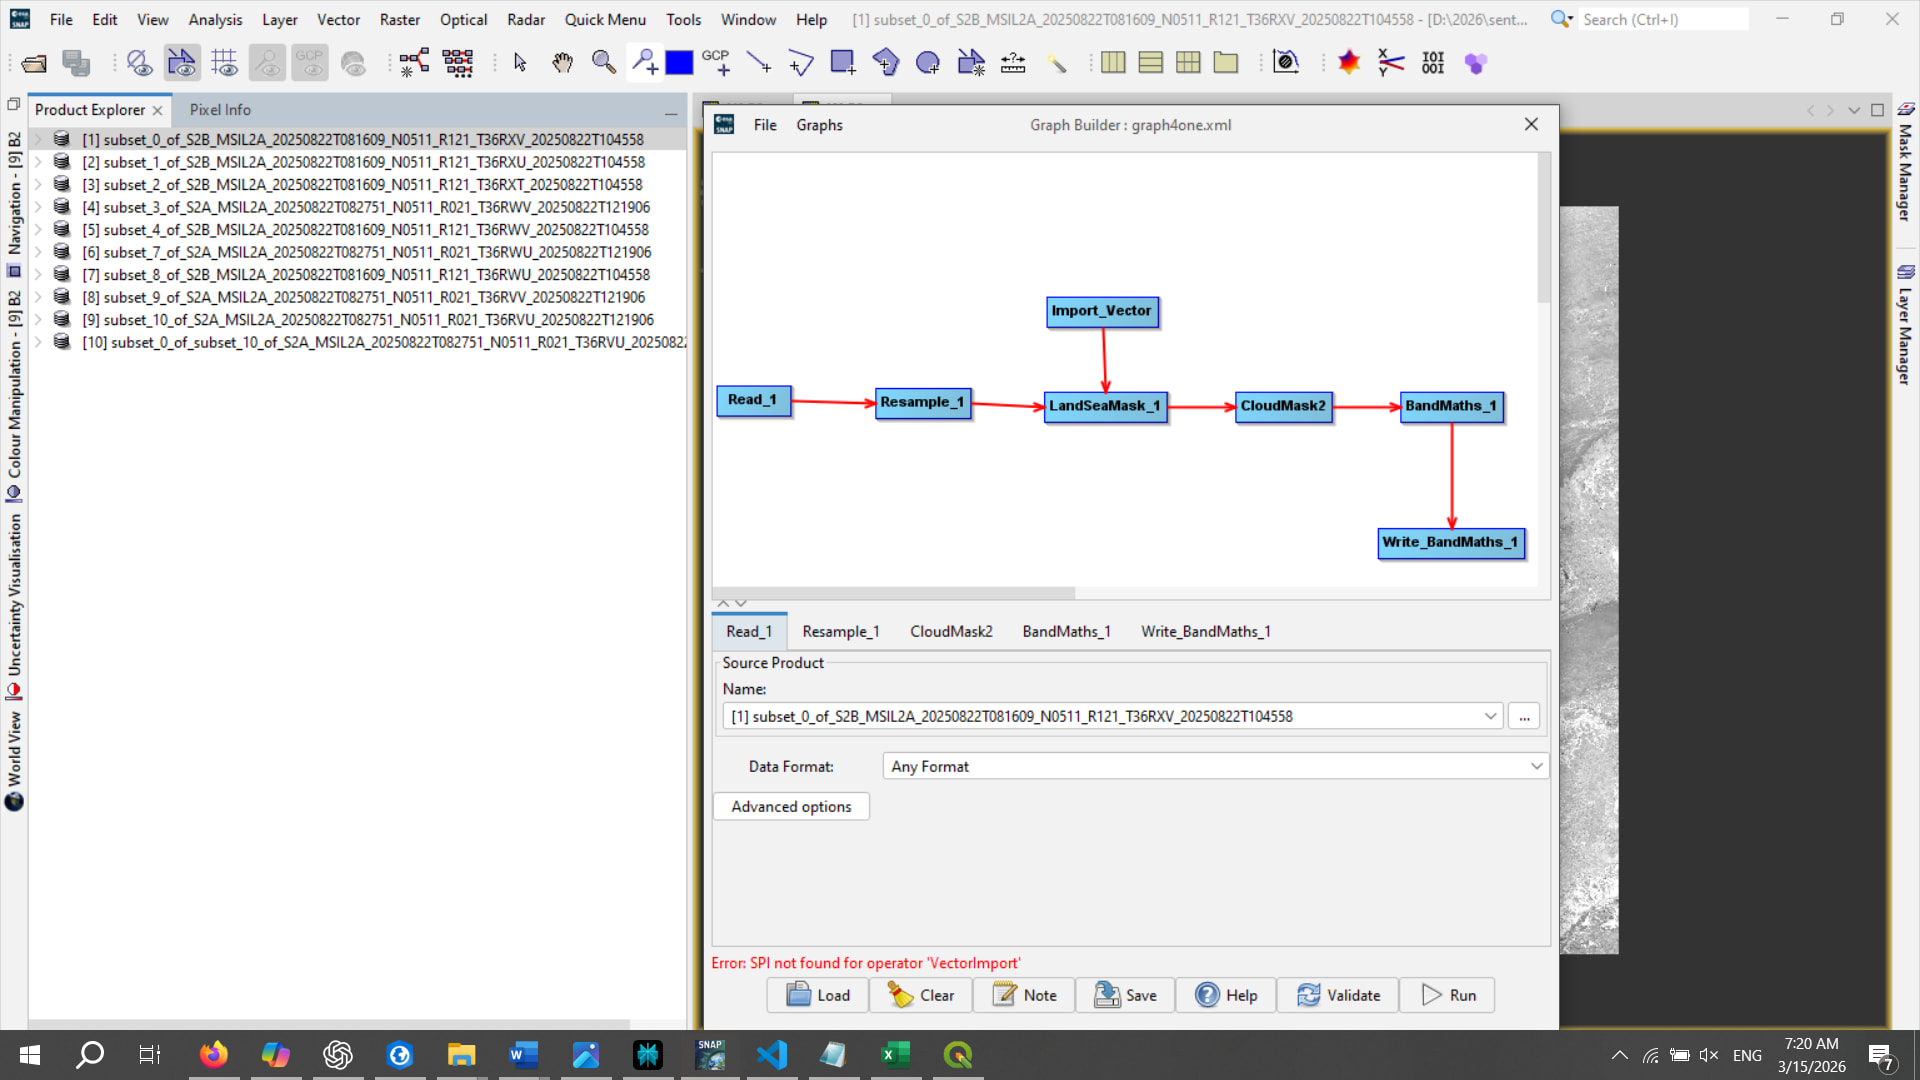The image size is (1920, 1080).
Task: Open the source product Name dropdown
Action: click(x=1490, y=716)
